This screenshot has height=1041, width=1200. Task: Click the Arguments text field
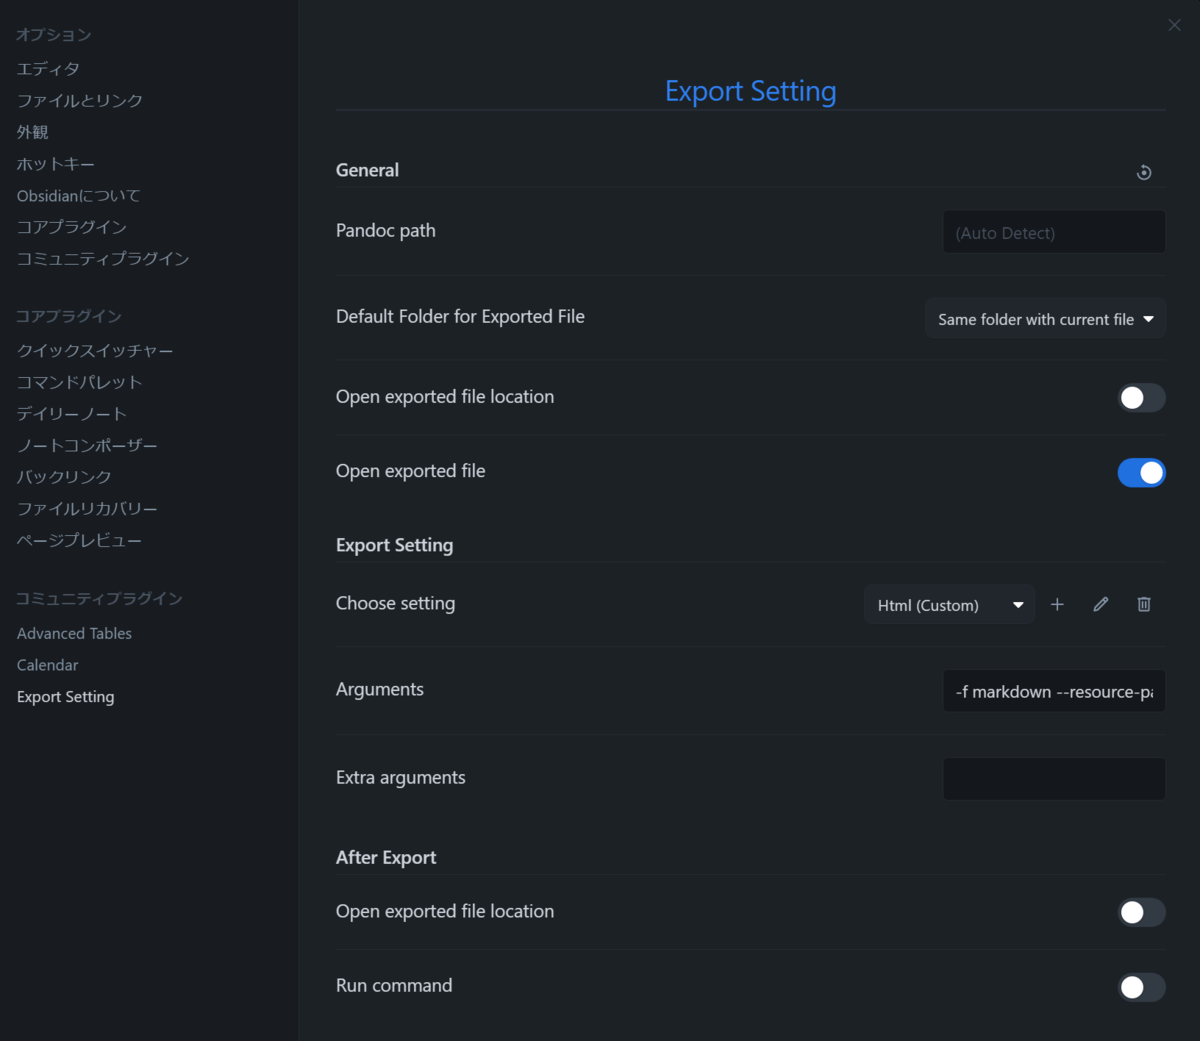1054,691
